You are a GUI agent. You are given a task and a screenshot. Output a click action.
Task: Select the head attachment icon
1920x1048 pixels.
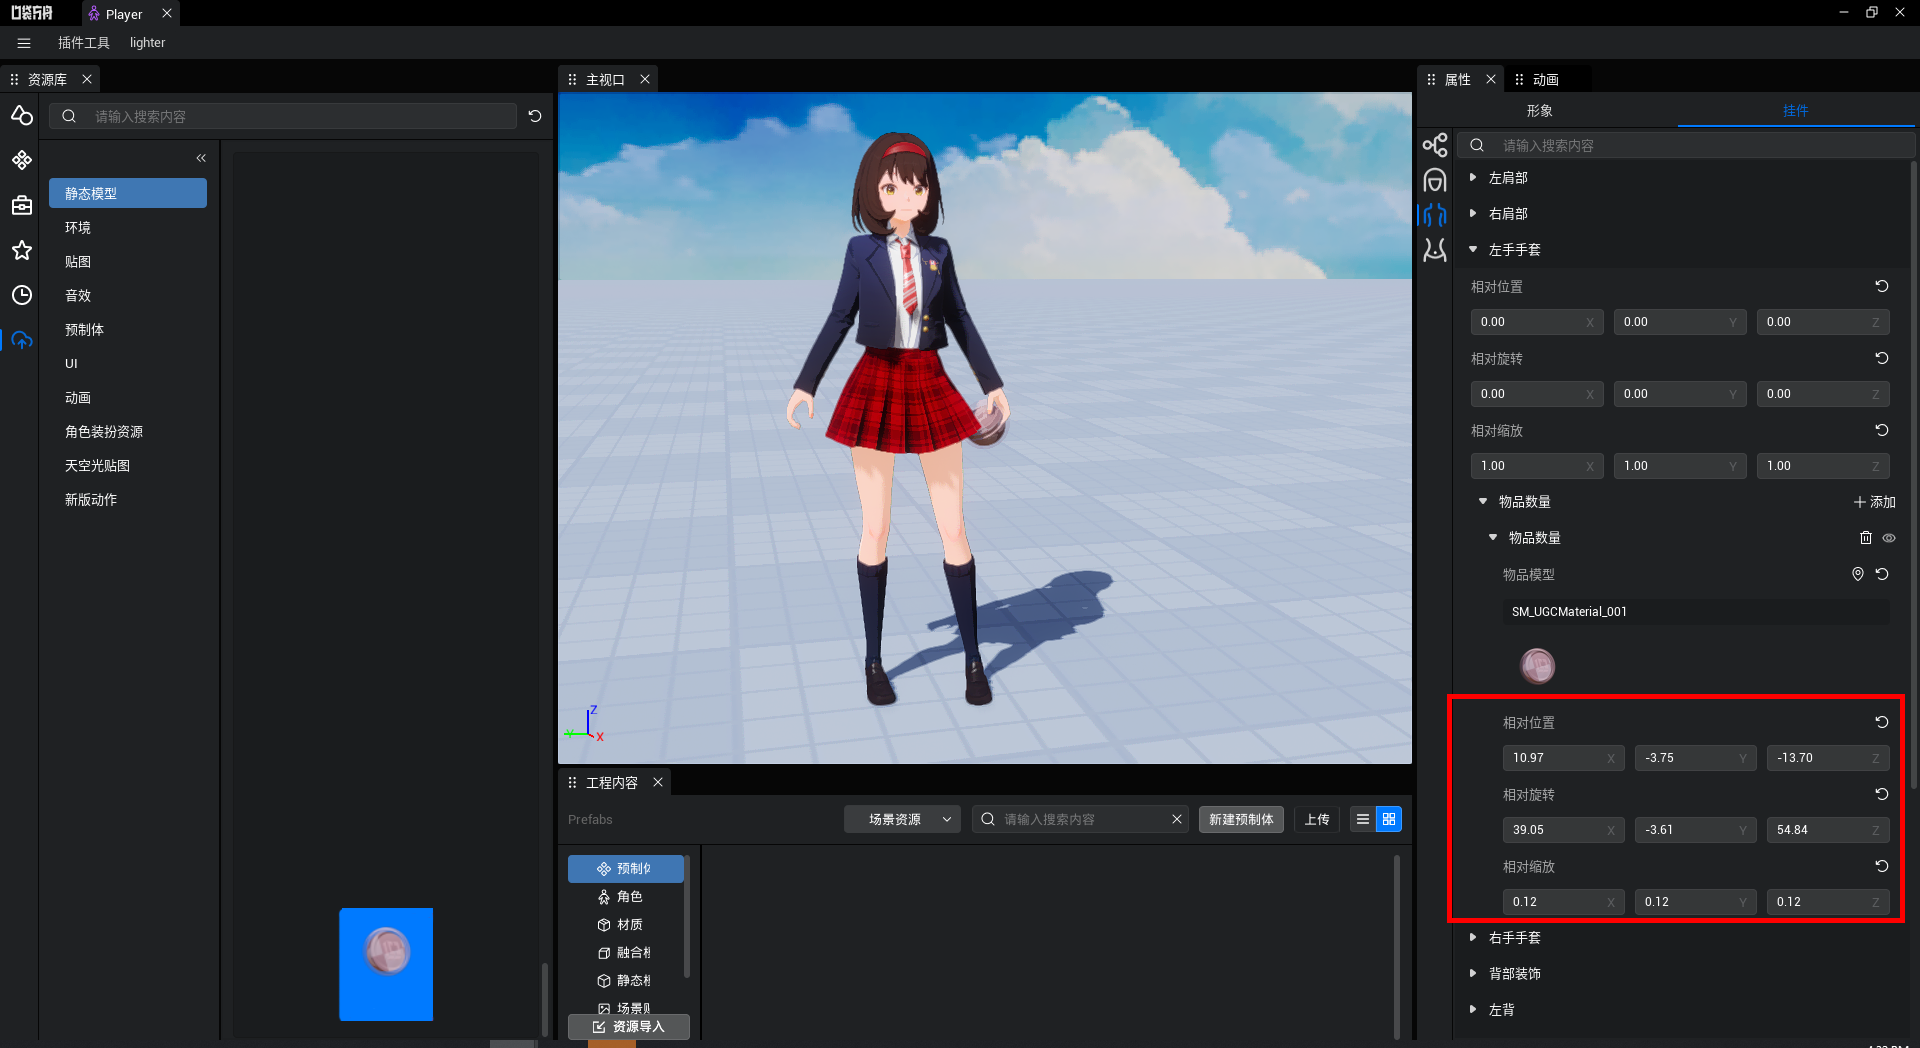pos(1435,180)
